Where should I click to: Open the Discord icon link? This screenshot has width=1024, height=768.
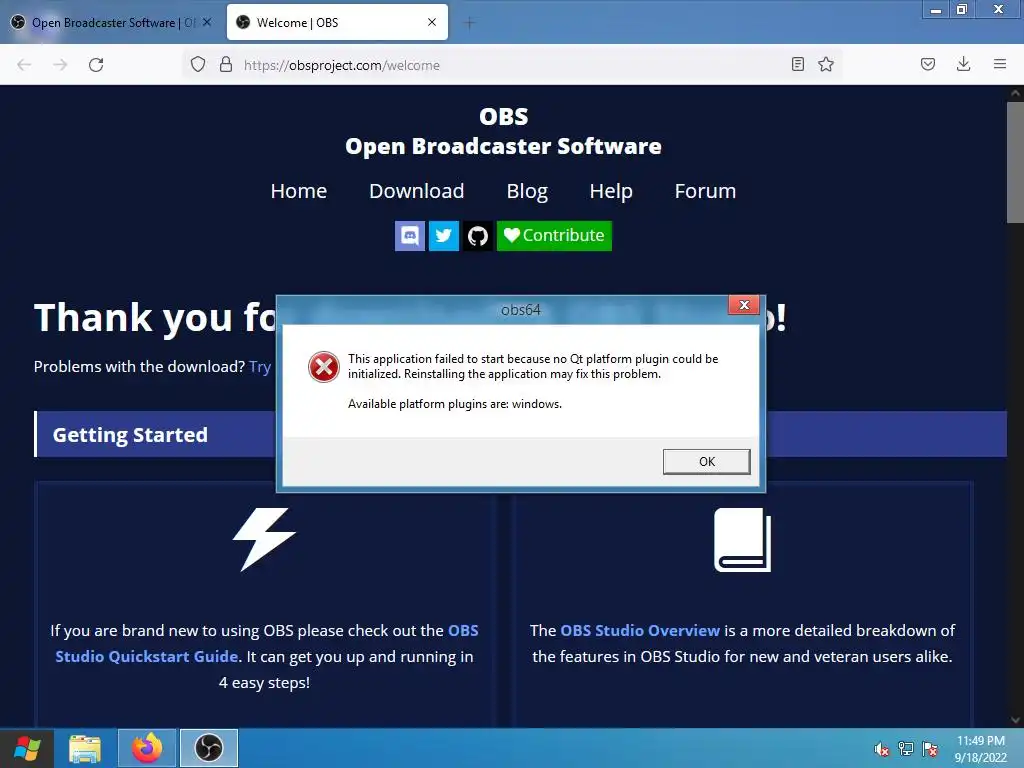pos(409,236)
